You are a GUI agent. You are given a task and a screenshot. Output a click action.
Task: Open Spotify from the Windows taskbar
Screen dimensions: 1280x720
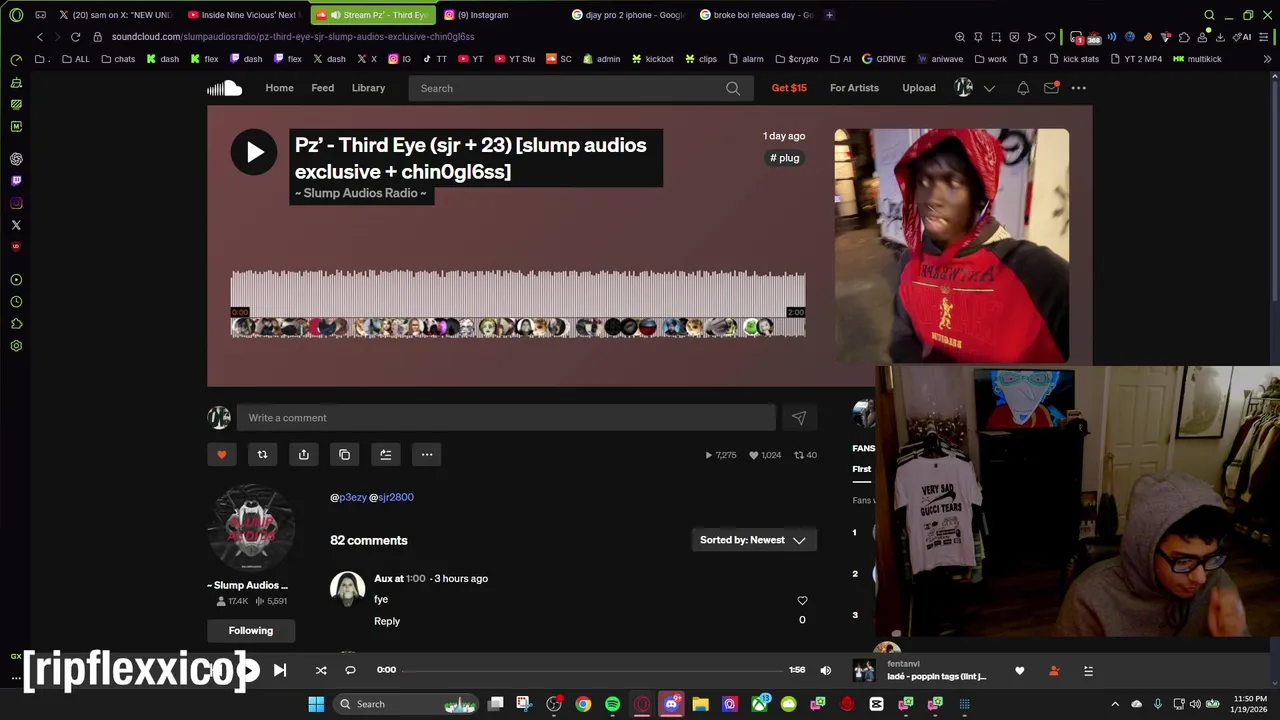click(x=612, y=704)
